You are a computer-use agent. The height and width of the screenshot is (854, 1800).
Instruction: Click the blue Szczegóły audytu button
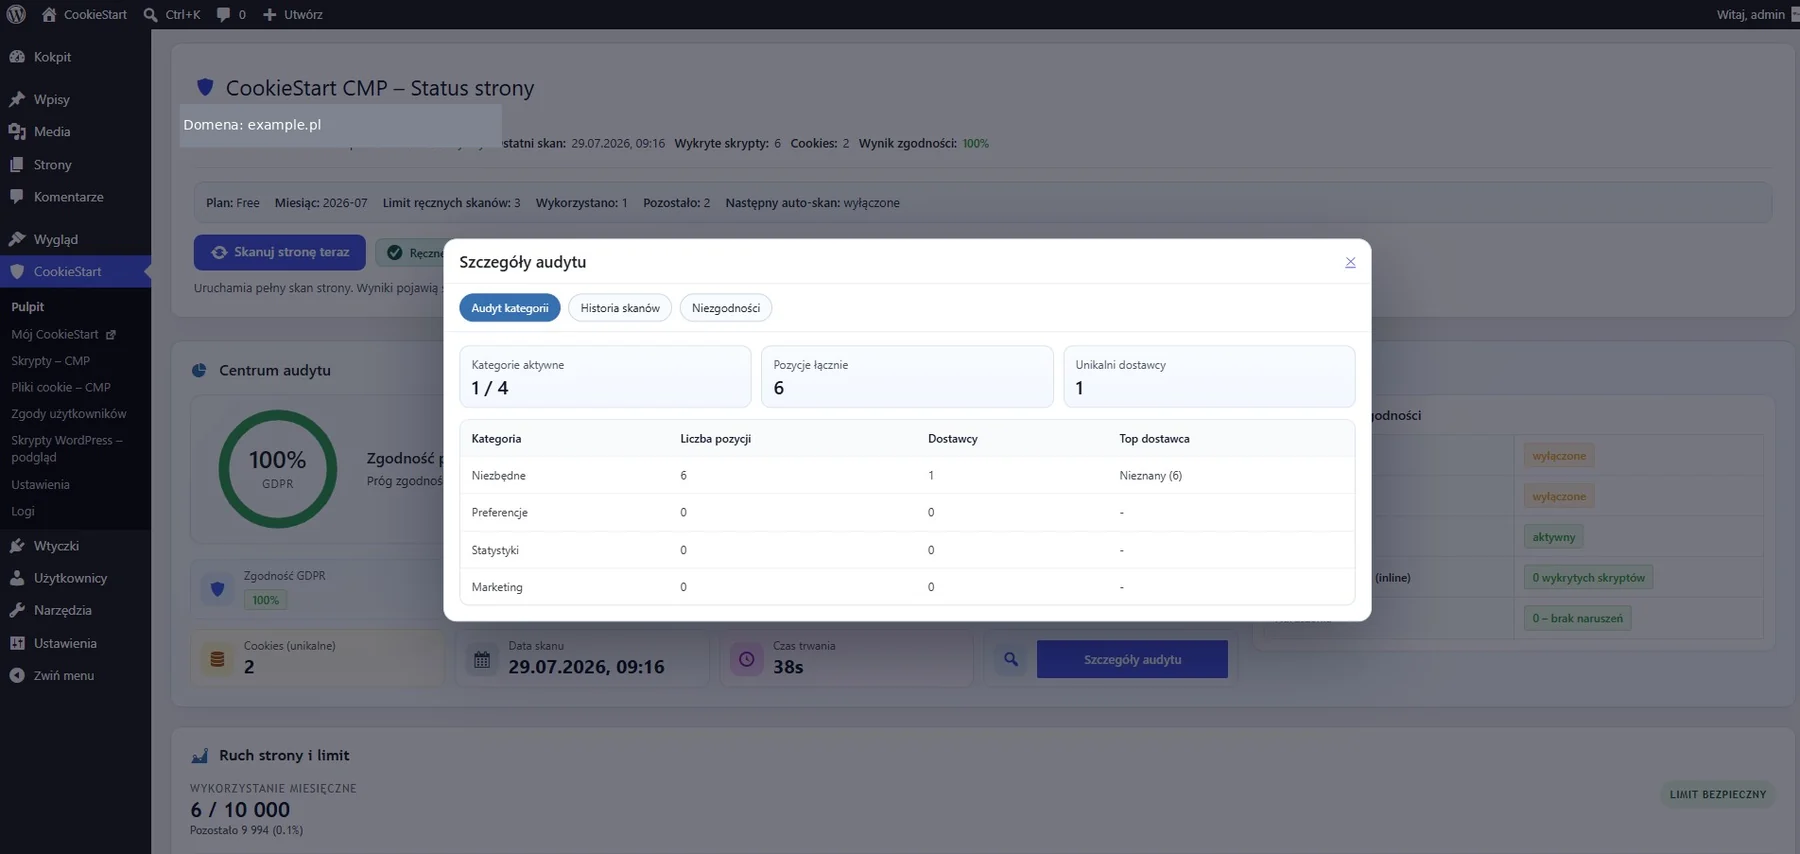pyautogui.click(x=1132, y=659)
